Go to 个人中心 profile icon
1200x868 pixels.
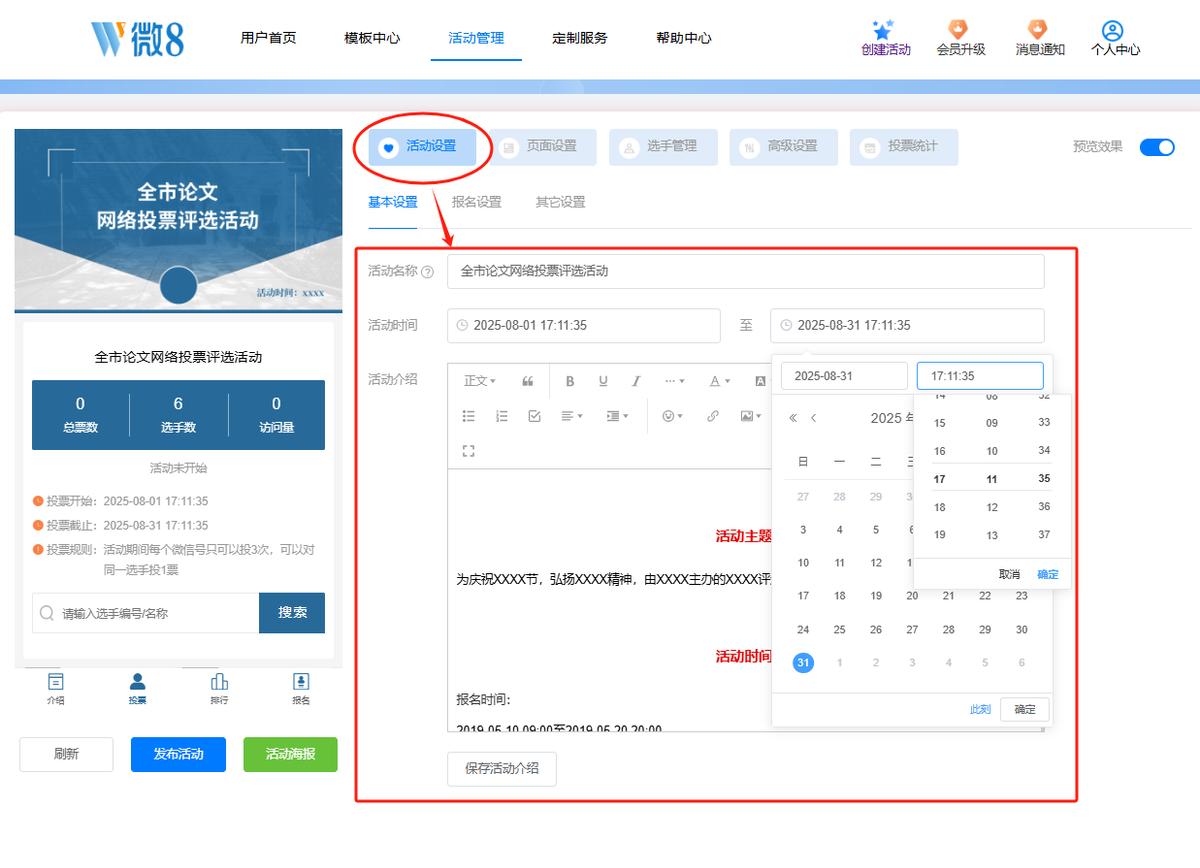click(1114, 31)
